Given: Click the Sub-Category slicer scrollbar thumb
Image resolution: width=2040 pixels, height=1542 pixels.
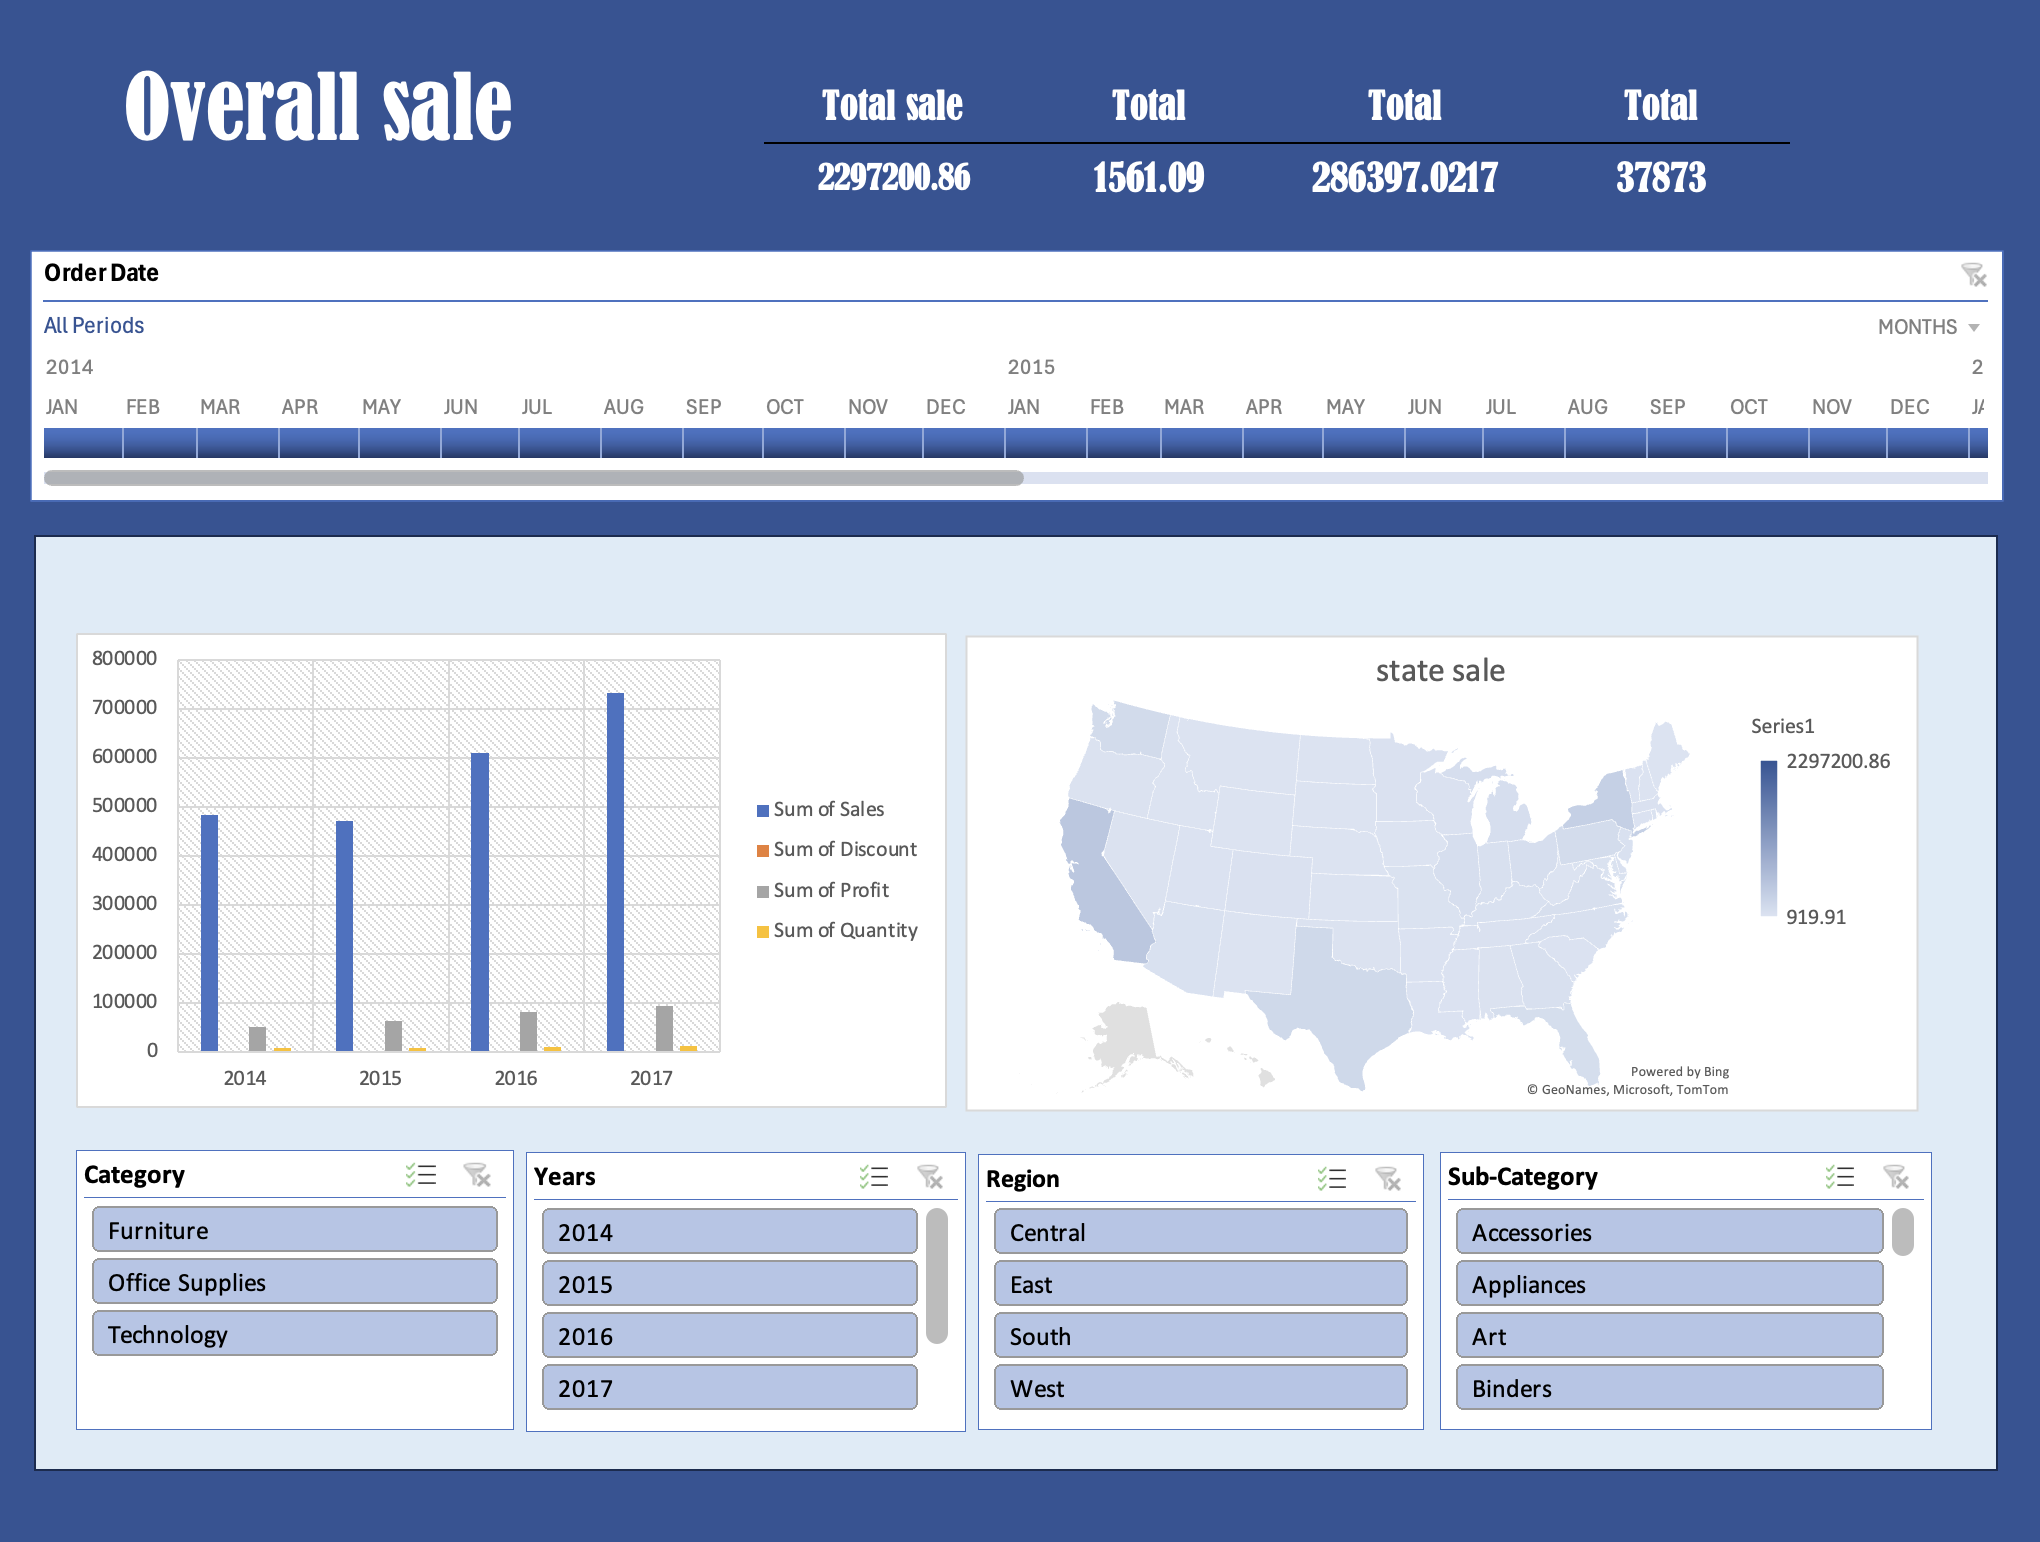Looking at the screenshot, I should (x=1903, y=1232).
